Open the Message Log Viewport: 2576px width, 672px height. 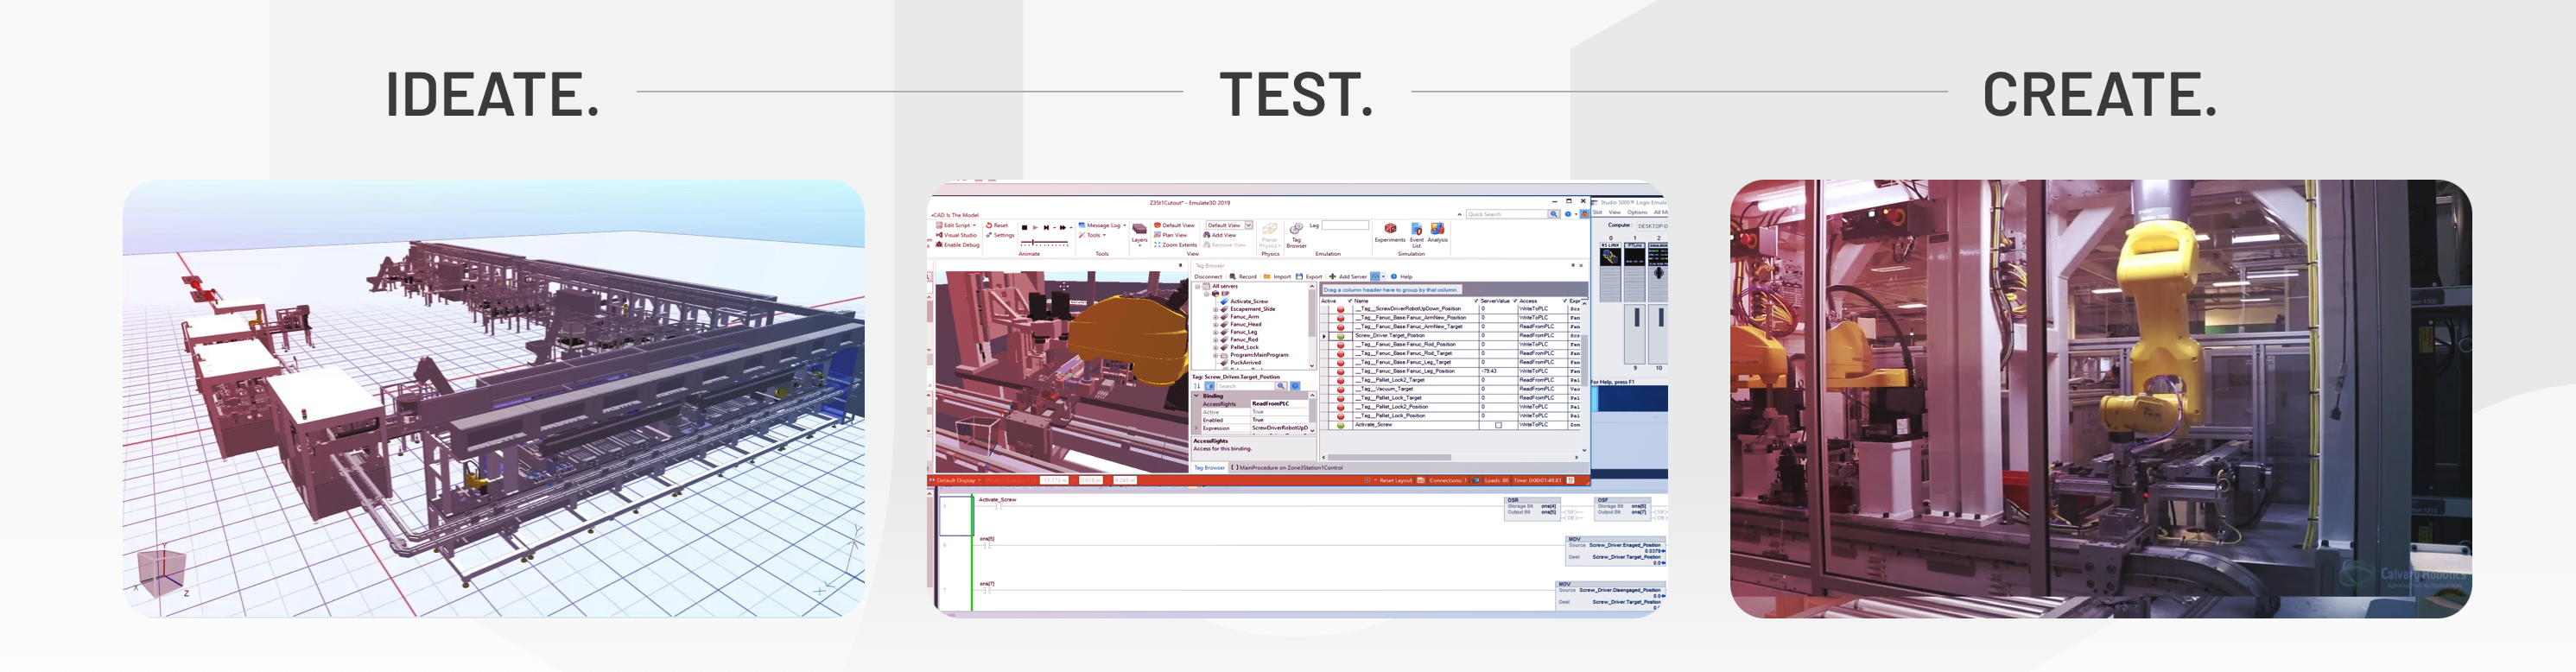[x=1101, y=225]
